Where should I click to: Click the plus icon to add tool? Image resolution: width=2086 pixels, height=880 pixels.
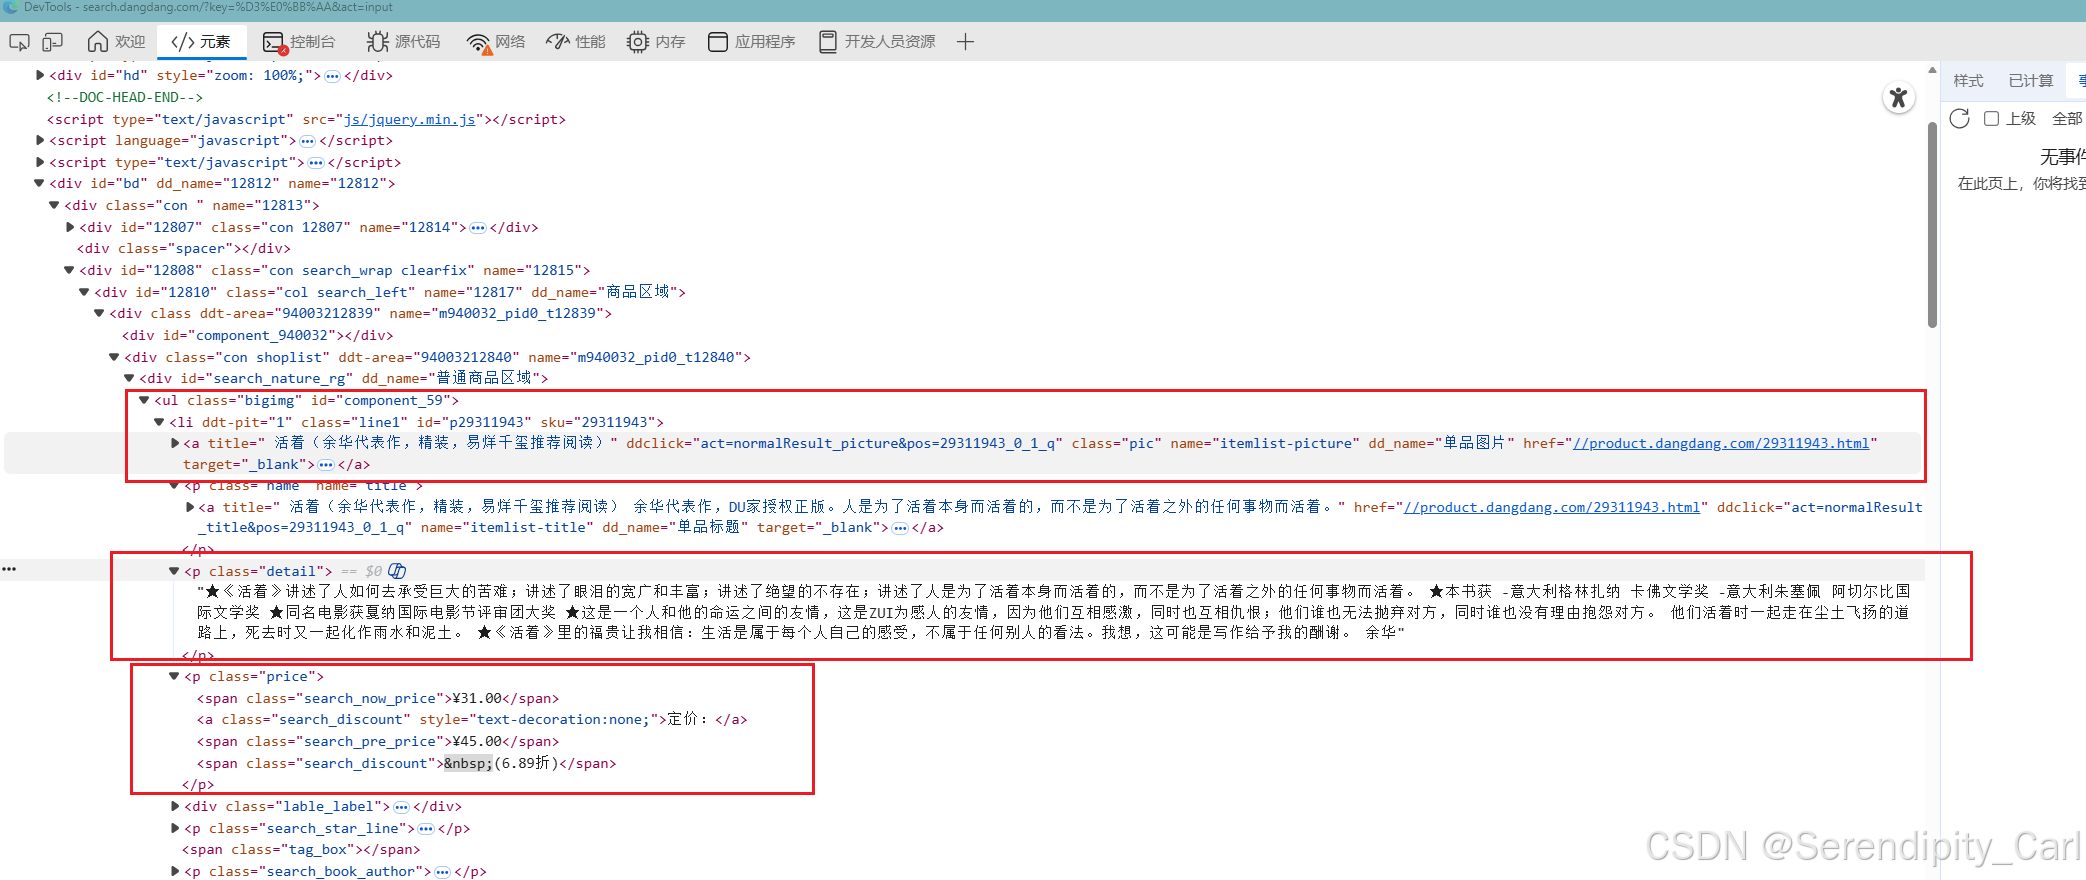click(x=965, y=42)
